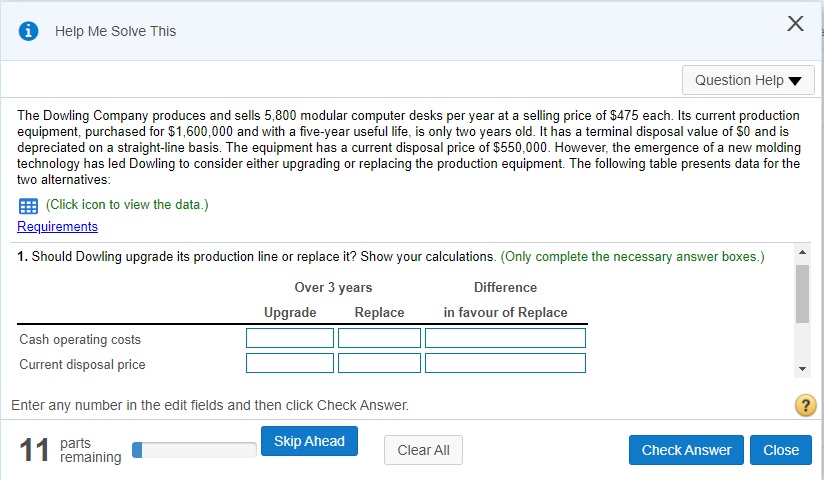Click the Replace field for Cash operating costs
The image size is (824, 480).
[379, 338]
